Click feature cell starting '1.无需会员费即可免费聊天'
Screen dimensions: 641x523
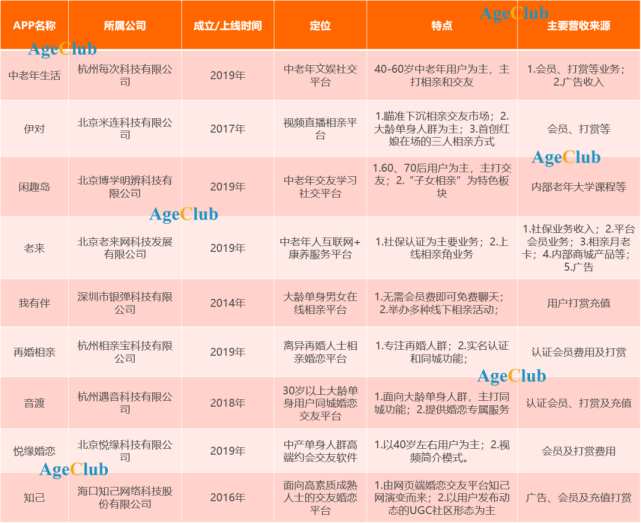[442, 303]
